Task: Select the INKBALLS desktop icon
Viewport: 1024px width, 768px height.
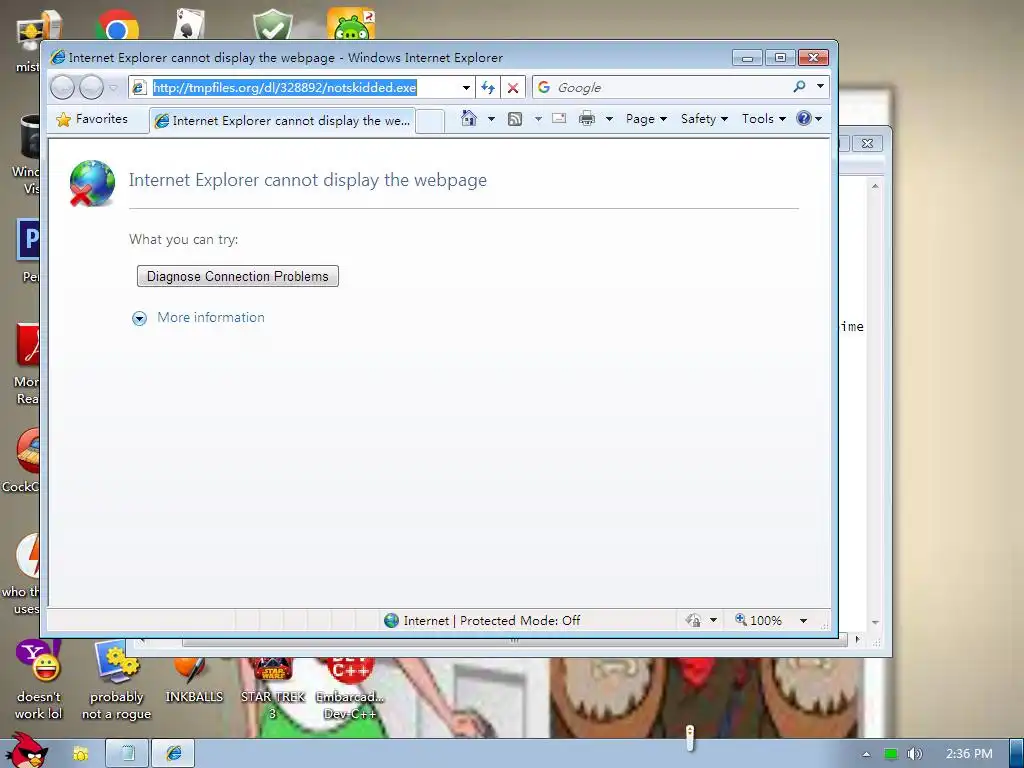Action: [x=194, y=679]
